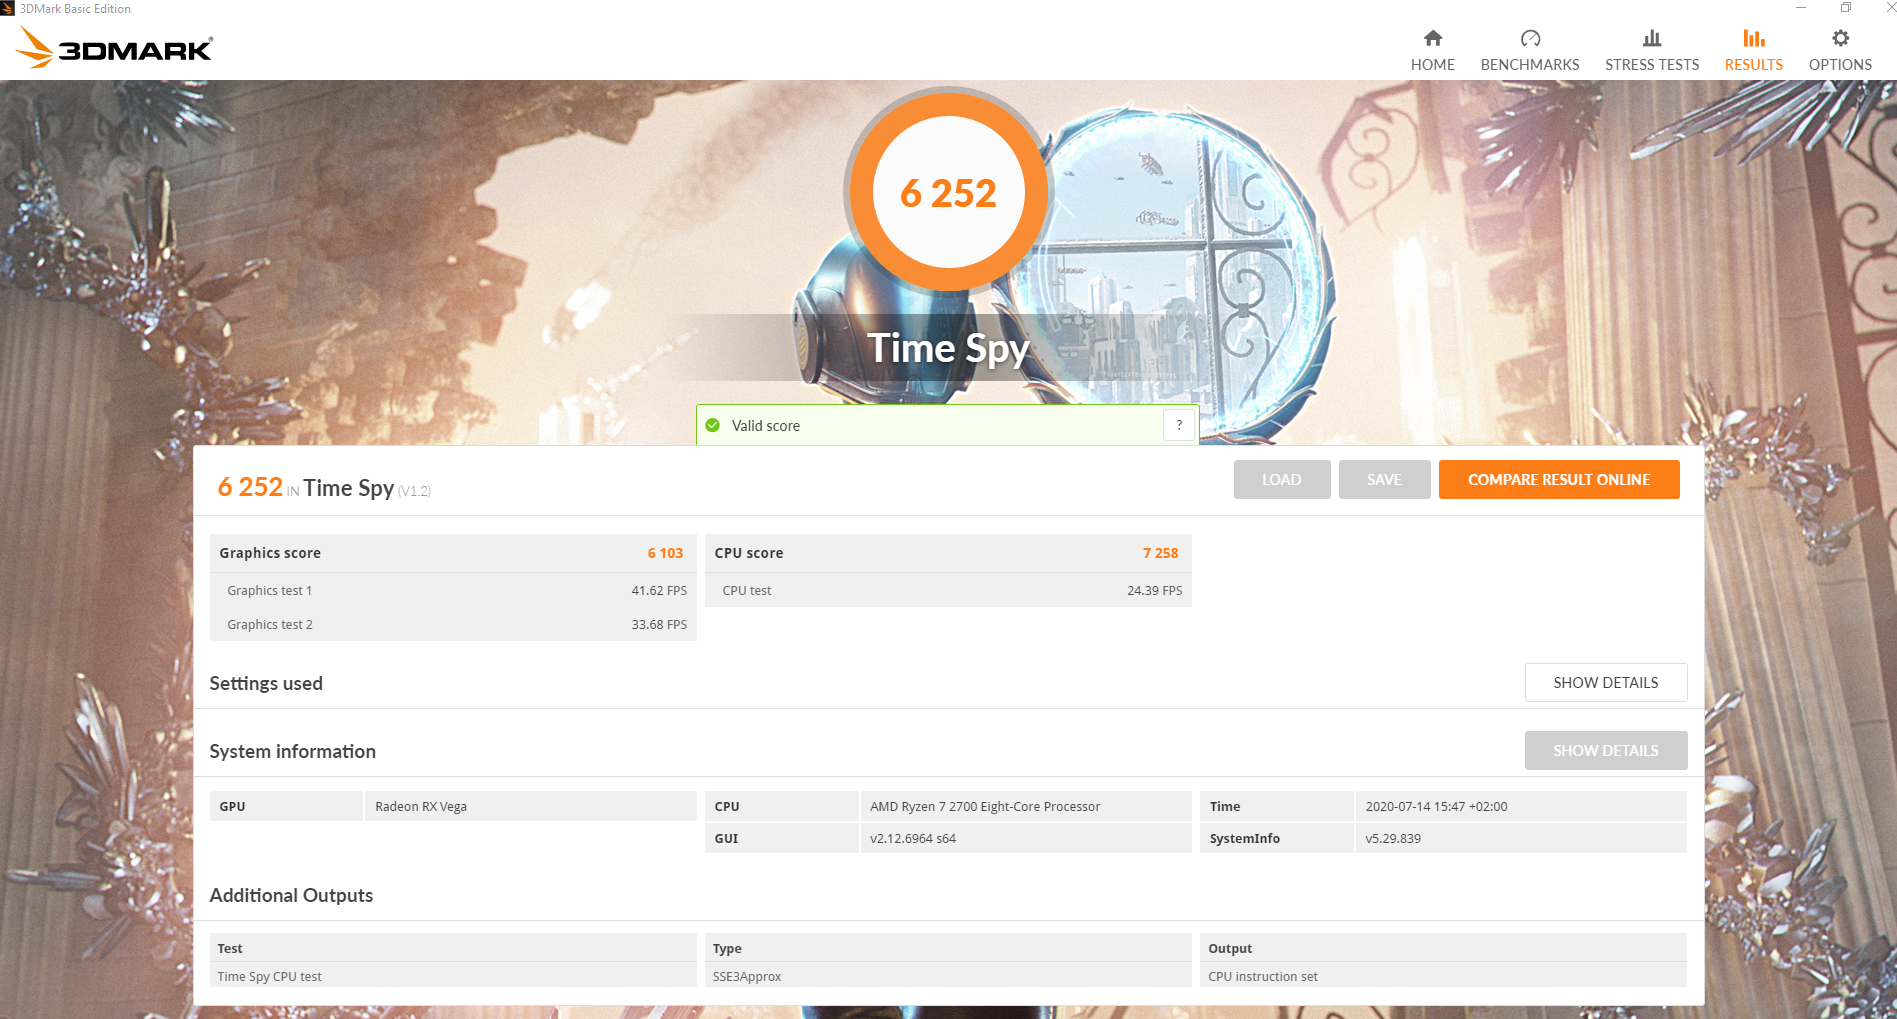The height and width of the screenshot is (1019, 1897).
Task: Select the RESULTS tab label
Action: click(x=1753, y=65)
